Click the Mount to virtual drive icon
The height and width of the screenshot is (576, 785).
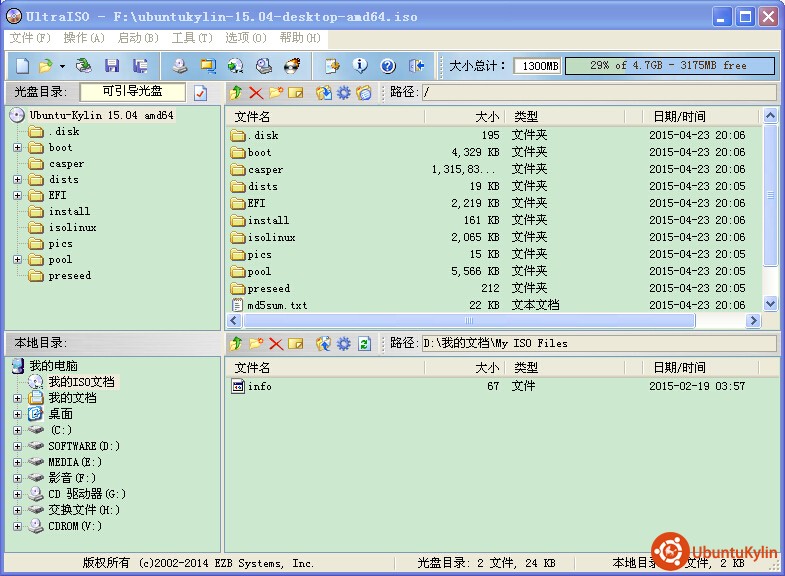click(x=264, y=66)
